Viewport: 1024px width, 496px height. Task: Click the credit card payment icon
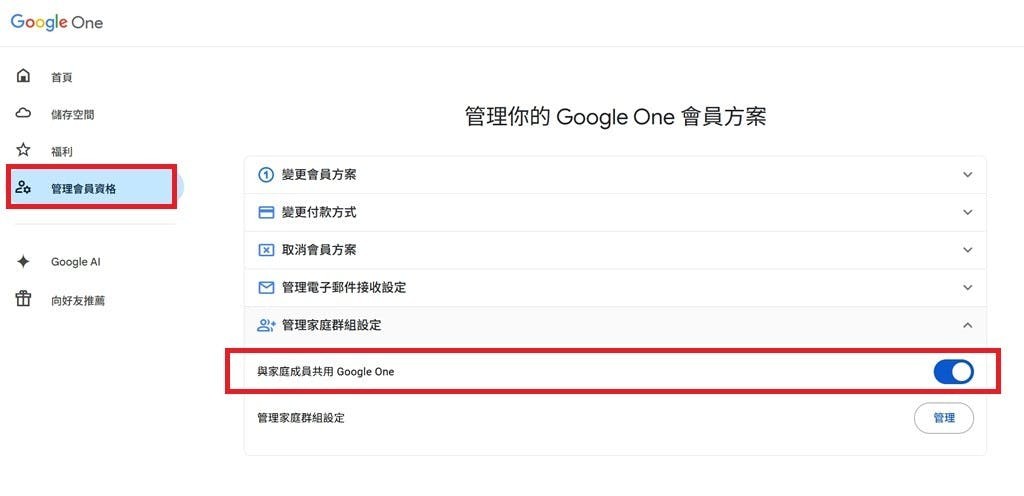(x=266, y=212)
